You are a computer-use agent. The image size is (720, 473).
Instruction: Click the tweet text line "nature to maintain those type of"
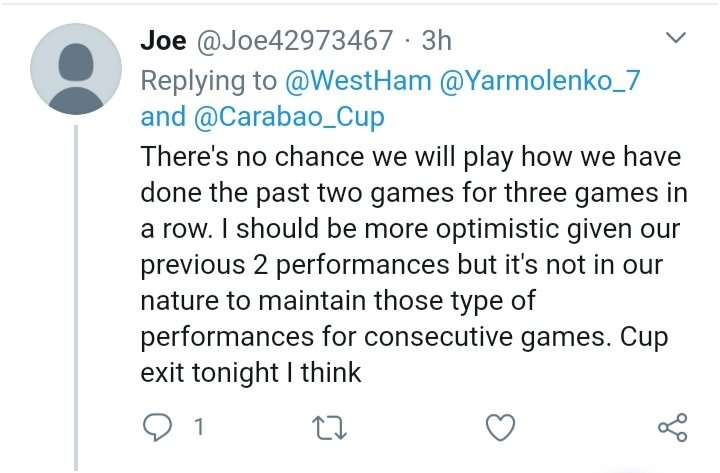pos(338,301)
